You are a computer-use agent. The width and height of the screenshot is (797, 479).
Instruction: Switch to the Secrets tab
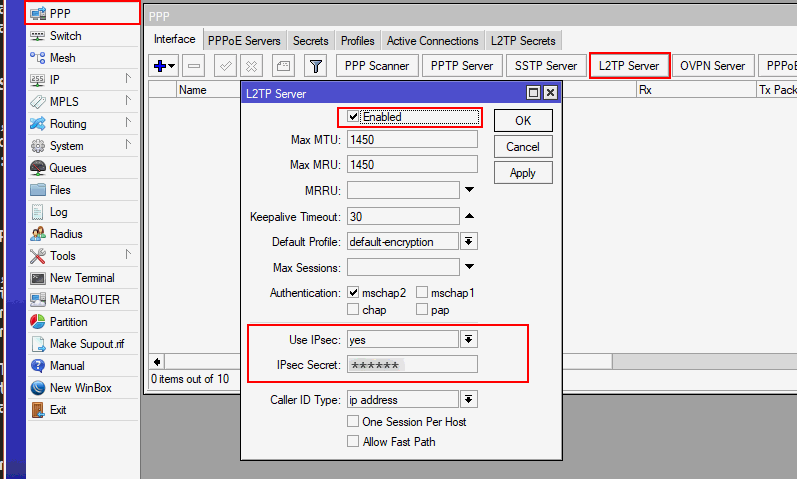[310, 41]
